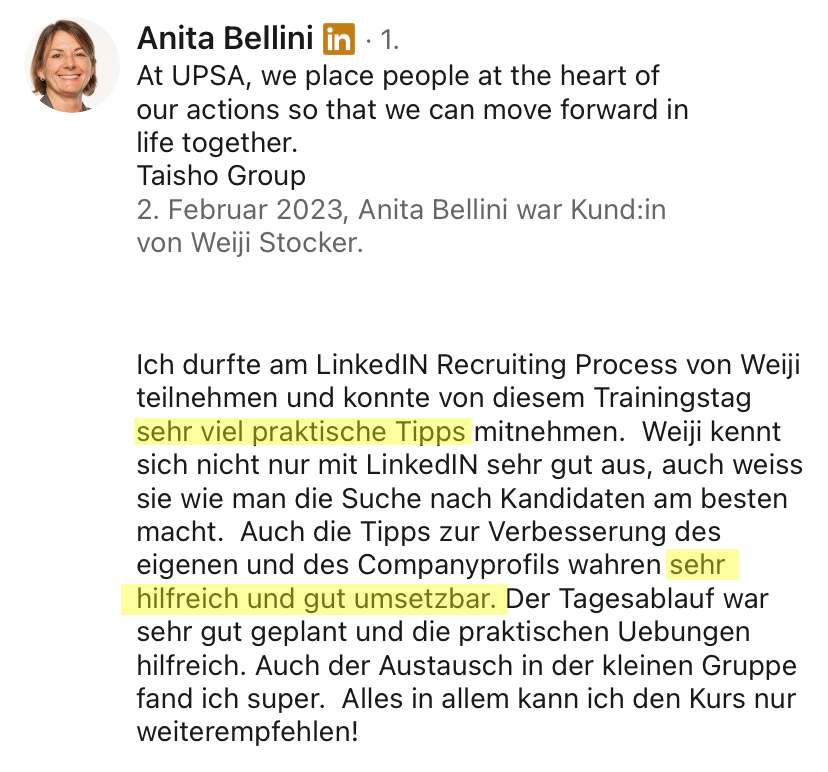
Task: Click highlighted text "hilfreich und gut umsetzbar."
Action: 312,600
